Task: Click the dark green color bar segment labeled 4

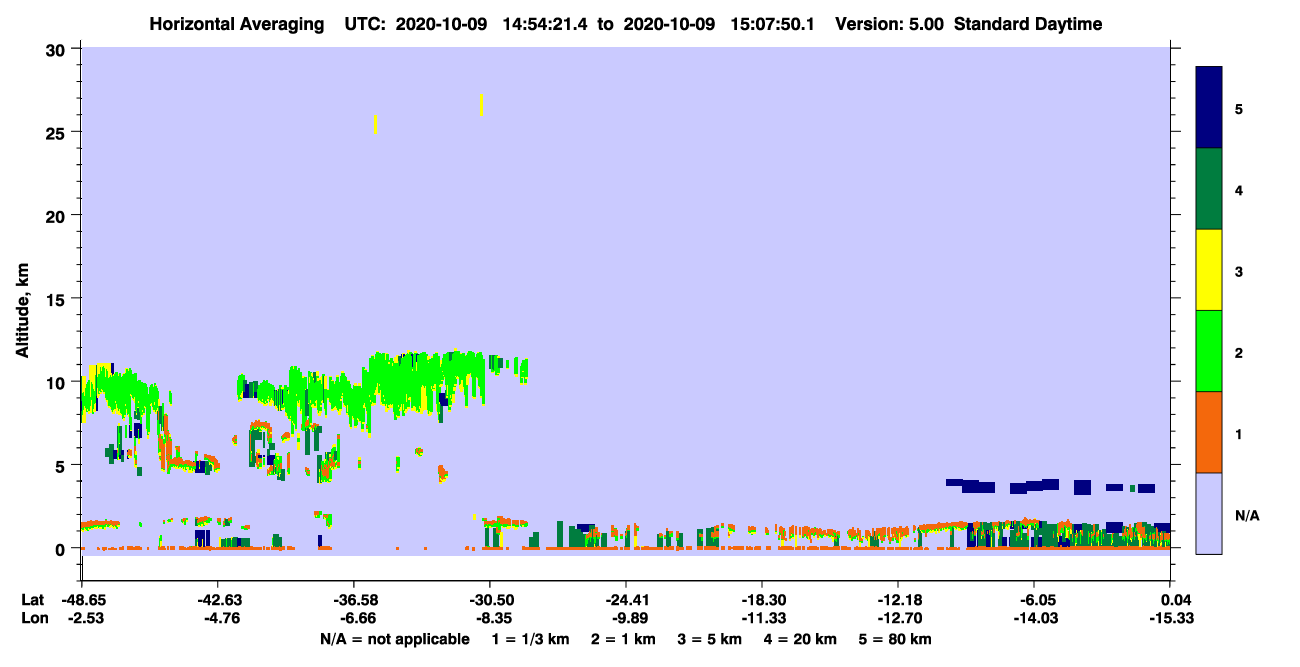Action: coord(1209,189)
